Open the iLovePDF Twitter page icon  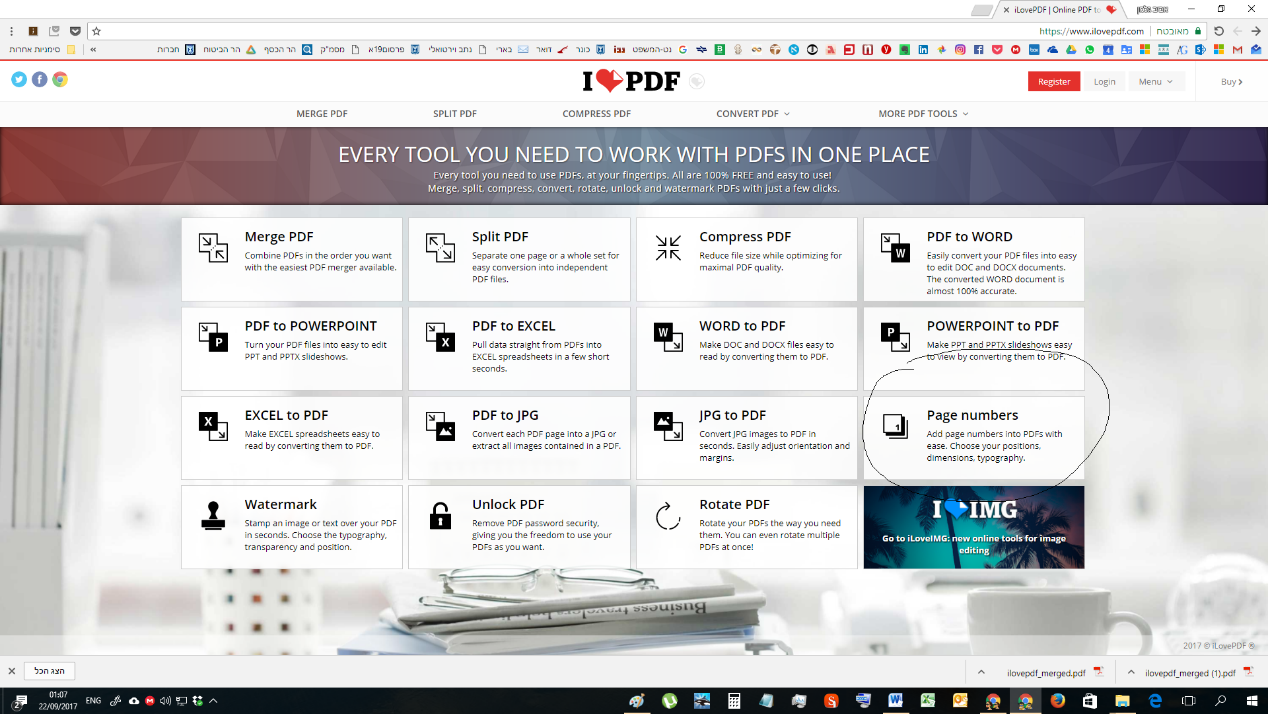click(19, 80)
